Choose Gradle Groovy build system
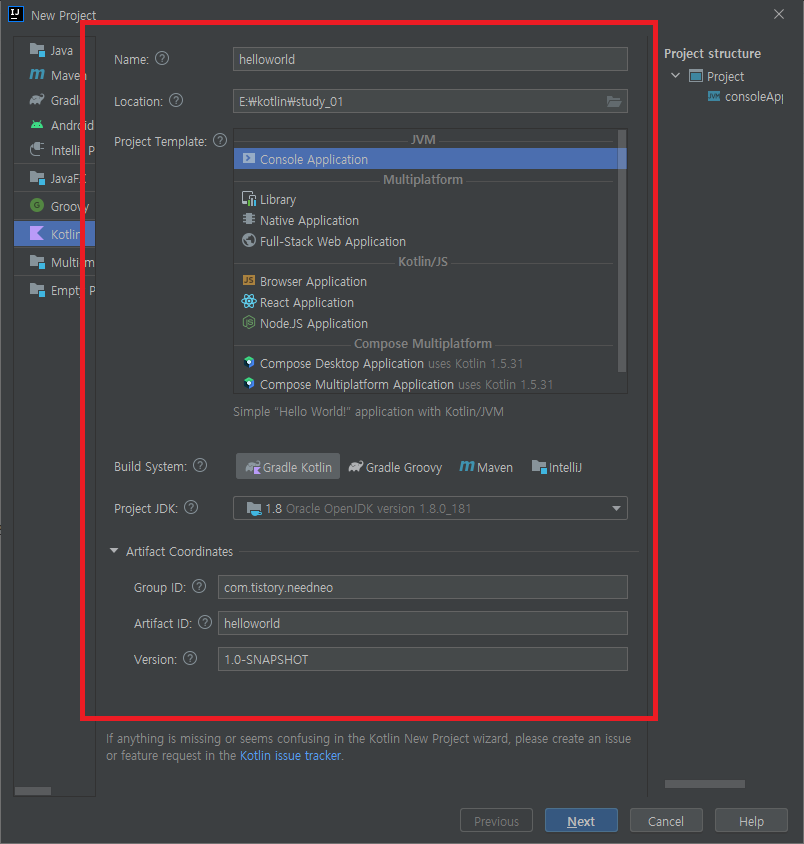 pos(396,467)
